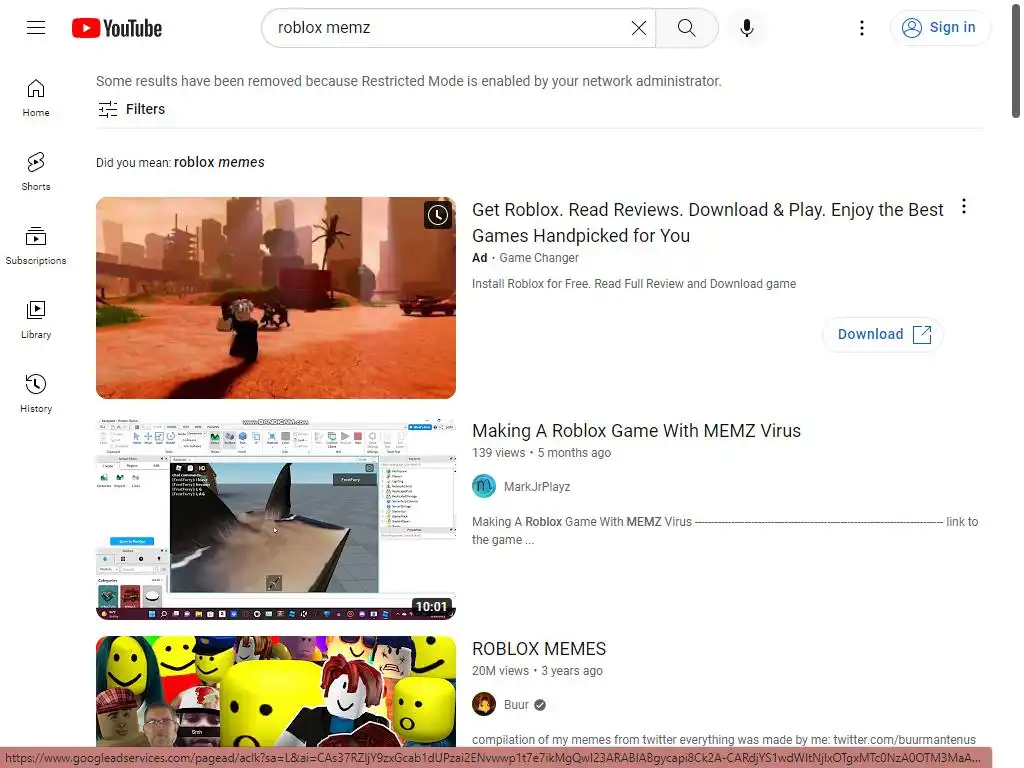
Task: Open History in sidebar
Action: coord(36,393)
